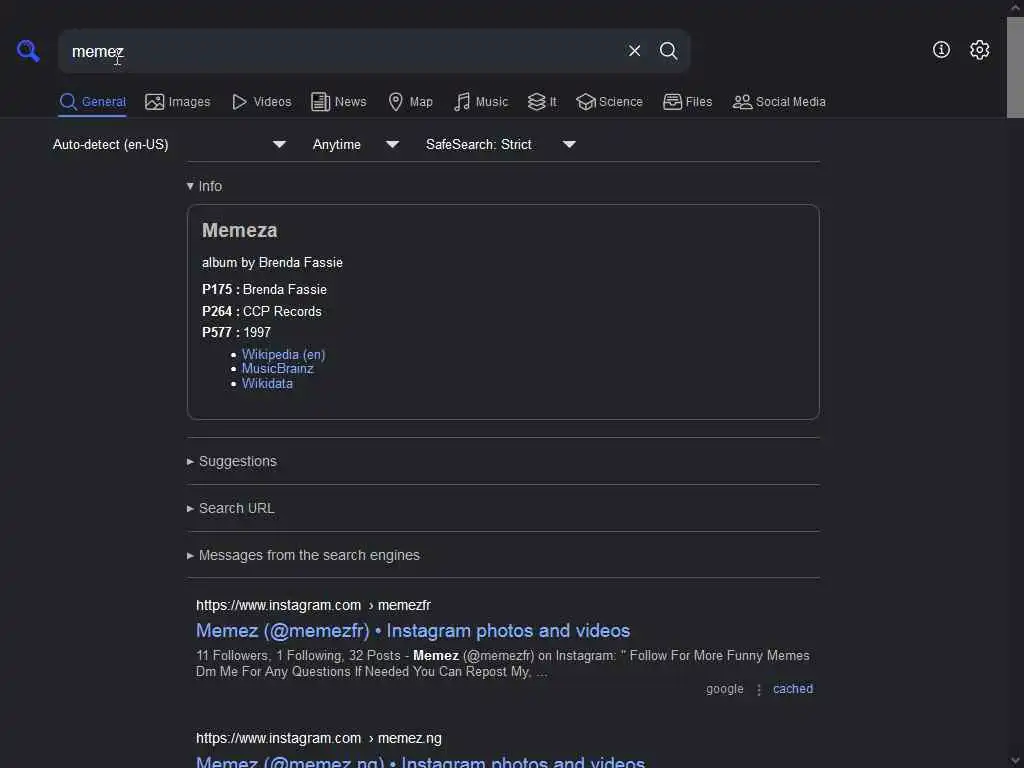Open the MusicBrainz link

(278, 369)
